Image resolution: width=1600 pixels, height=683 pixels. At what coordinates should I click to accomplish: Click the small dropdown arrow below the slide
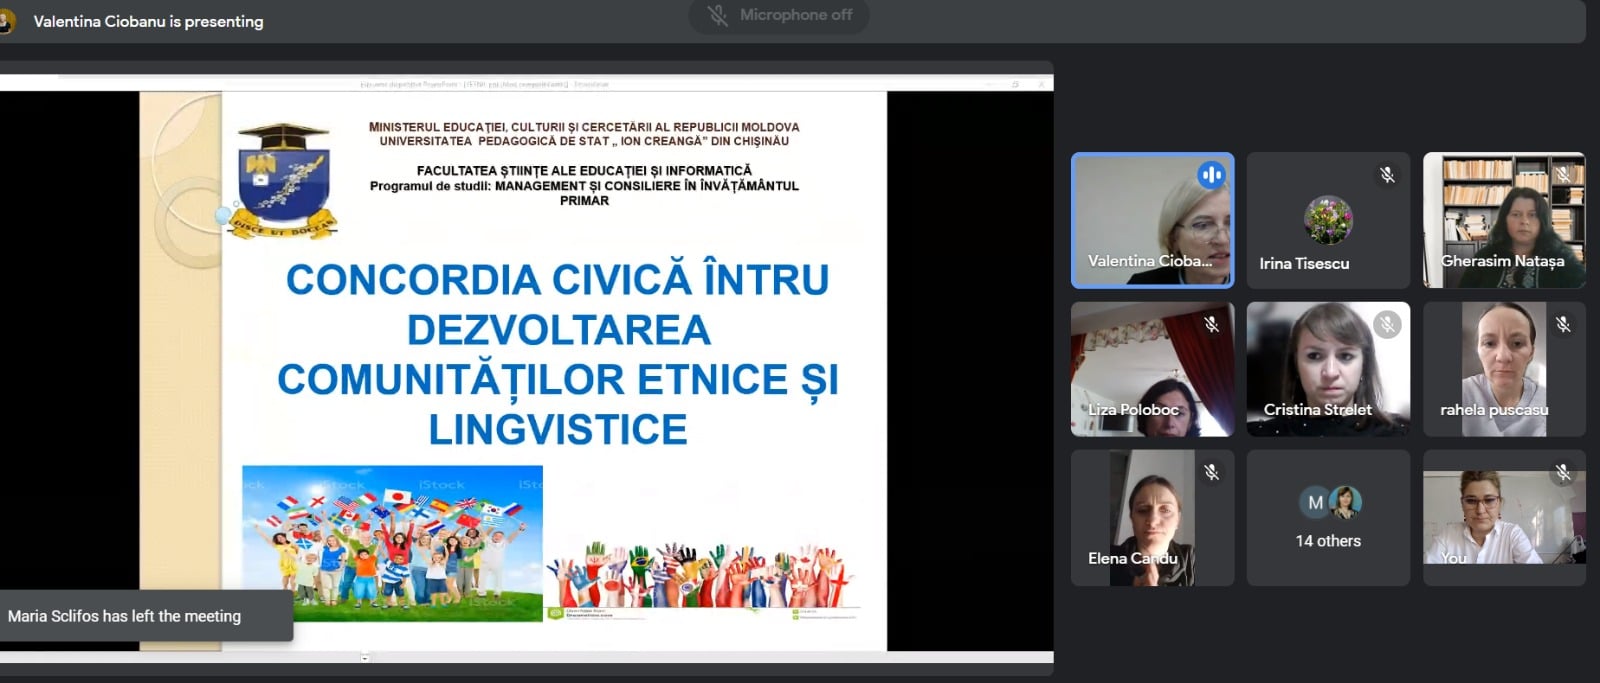pyautogui.click(x=365, y=658)
